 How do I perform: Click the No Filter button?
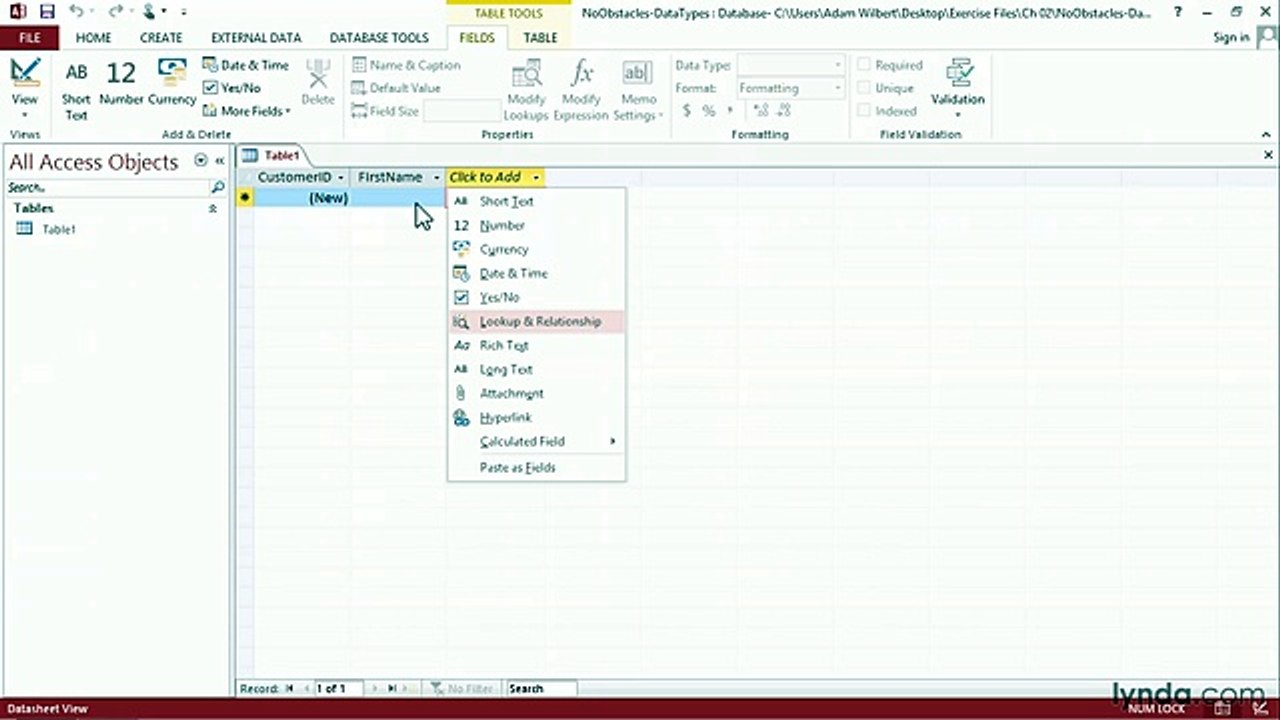pos(463,688)
